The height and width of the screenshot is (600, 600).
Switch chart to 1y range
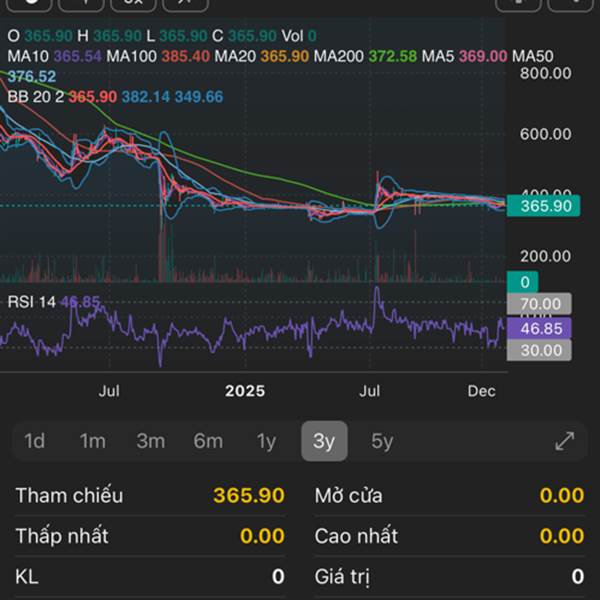point(266,441)
